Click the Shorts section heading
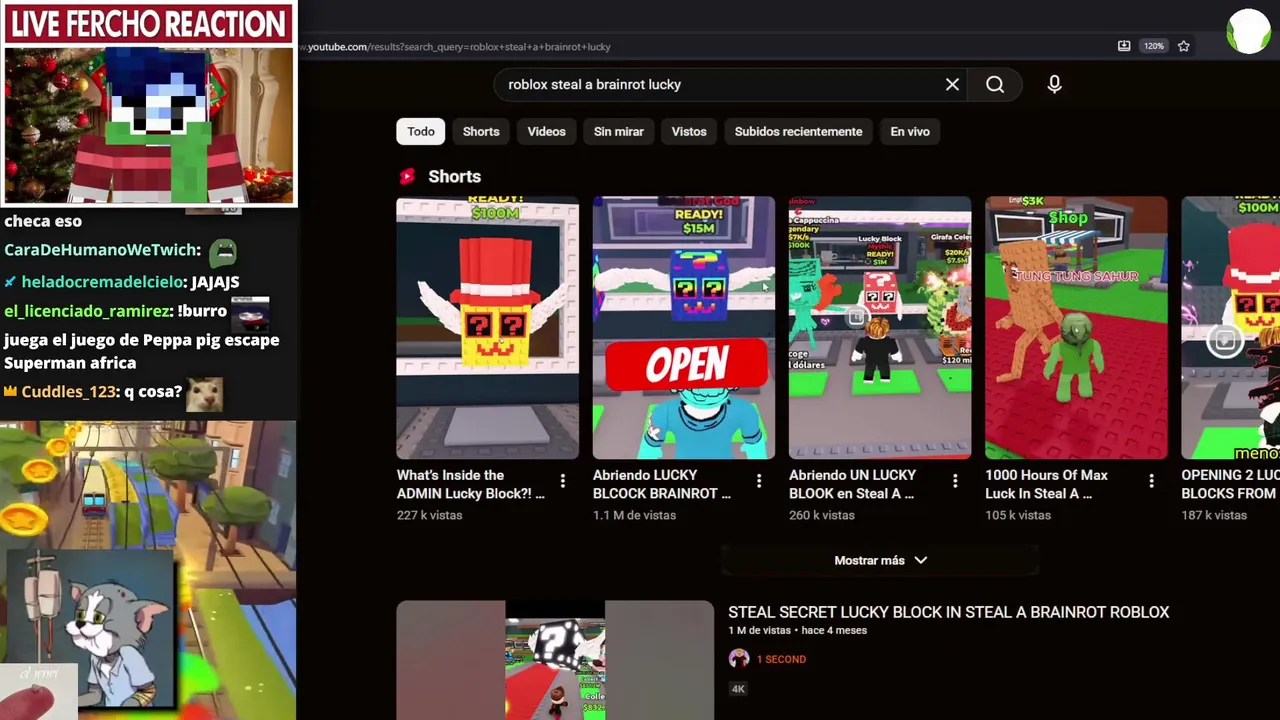 [x=455, y=176]
